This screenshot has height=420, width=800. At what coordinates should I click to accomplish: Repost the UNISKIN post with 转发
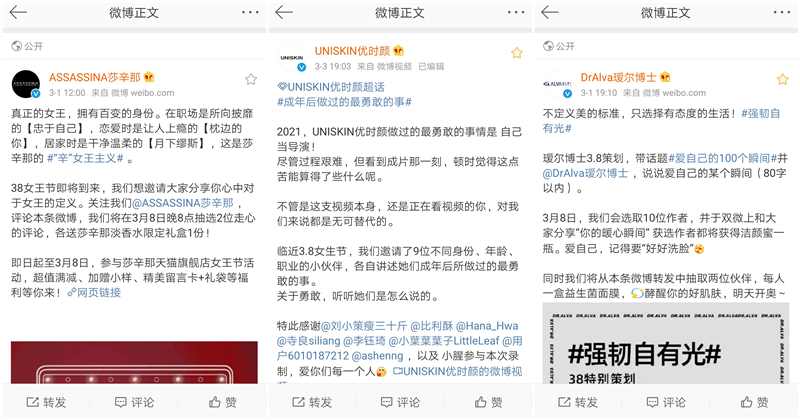pyautogui.click(x=312, y=402)
